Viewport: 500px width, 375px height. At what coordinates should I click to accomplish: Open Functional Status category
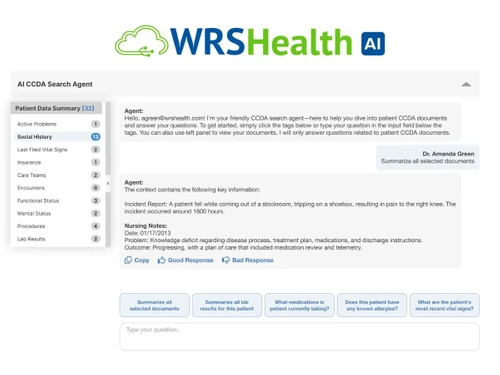pos(59,201)
